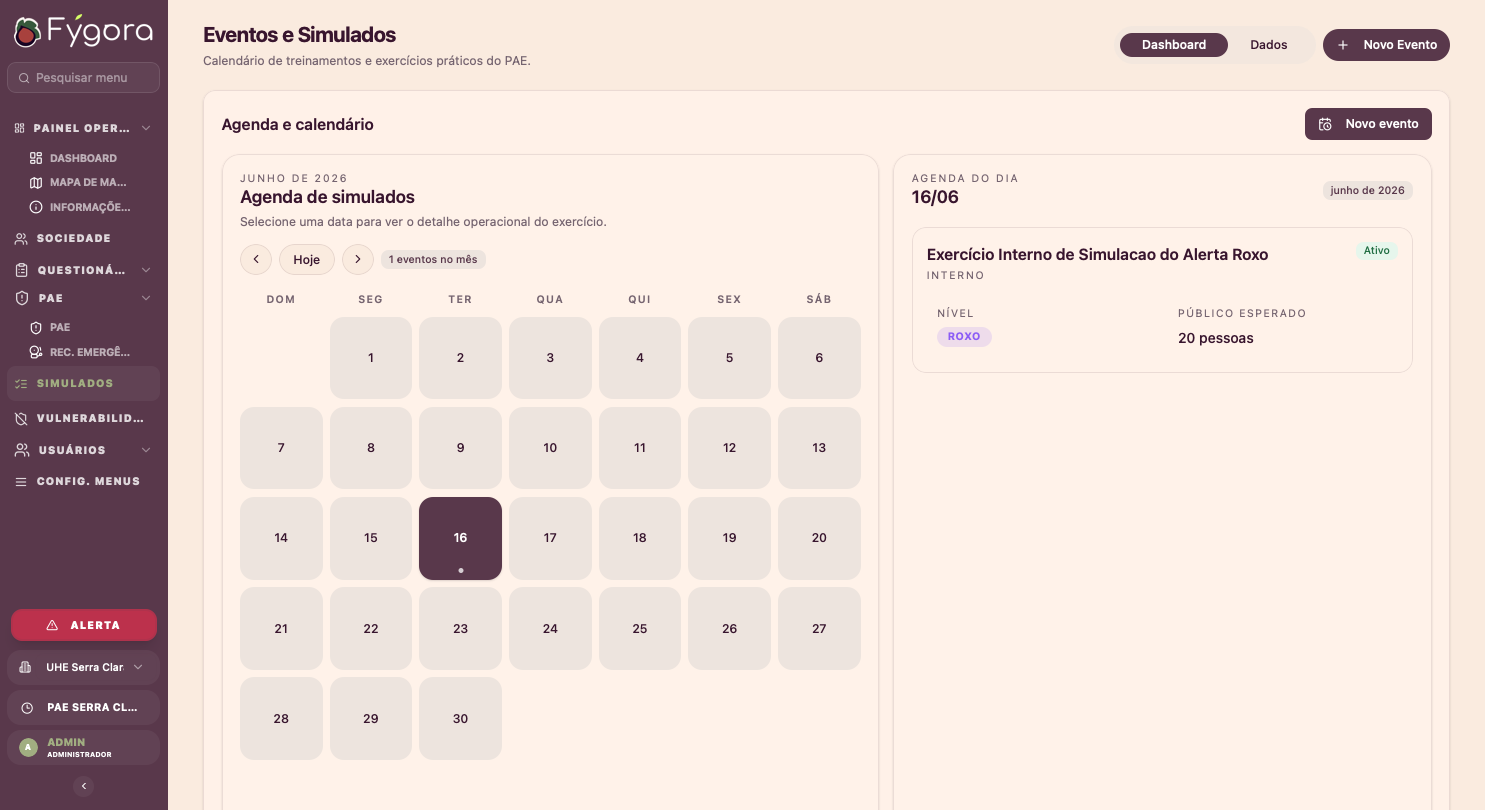Open Config. Menus sidebar entry
This screenshot has width=1485, height=810.
(x=83, y=482)
